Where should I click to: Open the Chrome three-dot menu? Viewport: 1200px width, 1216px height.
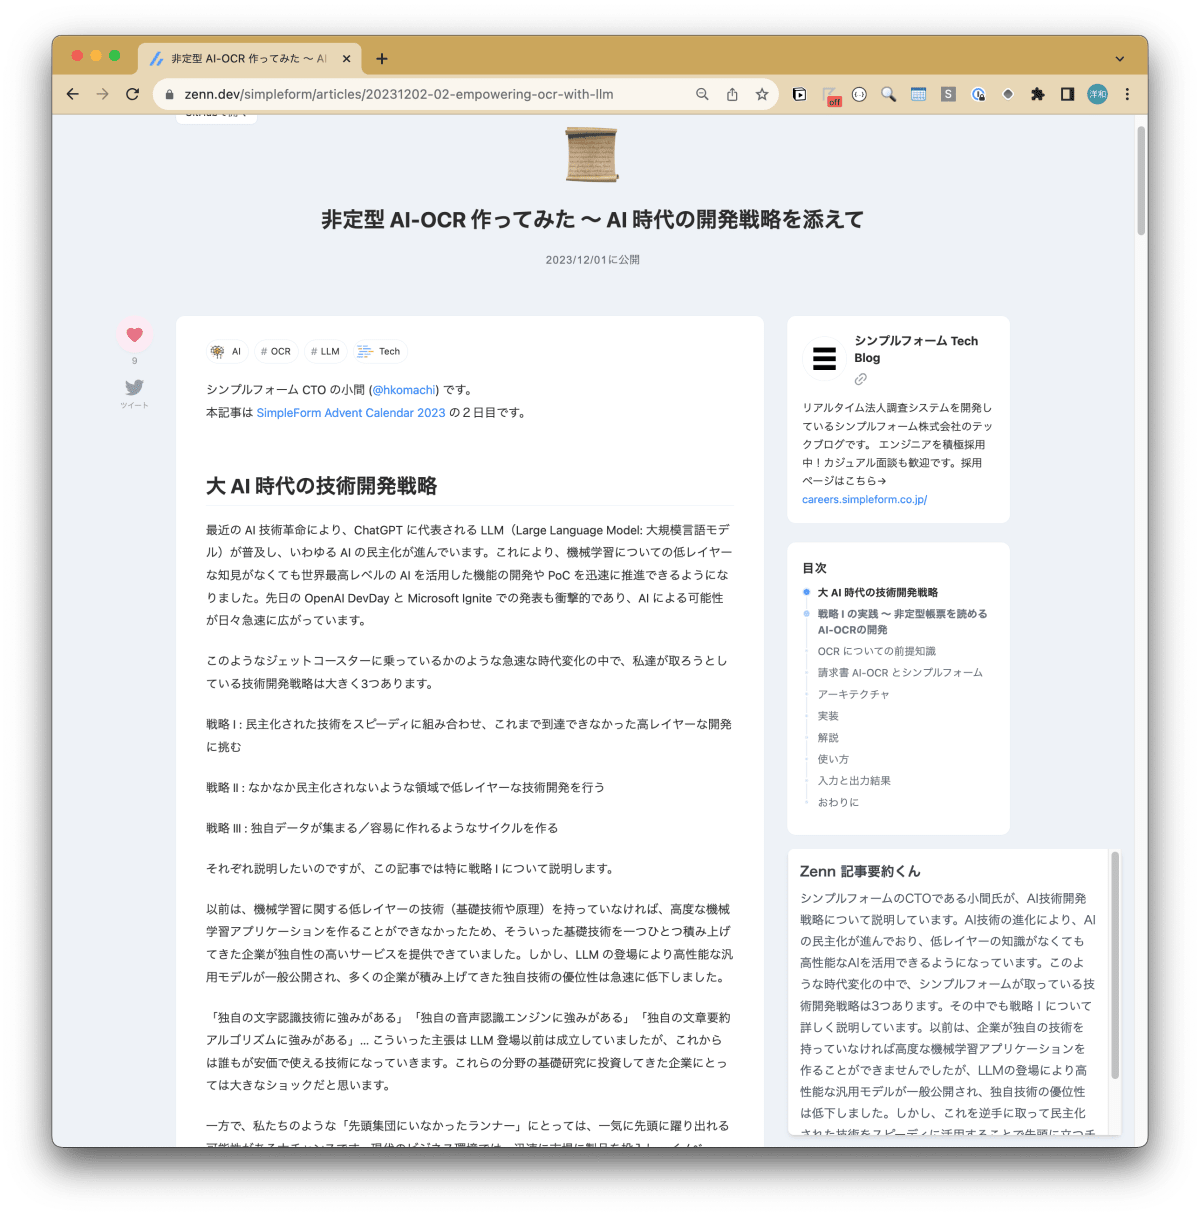click(1127, 94)
